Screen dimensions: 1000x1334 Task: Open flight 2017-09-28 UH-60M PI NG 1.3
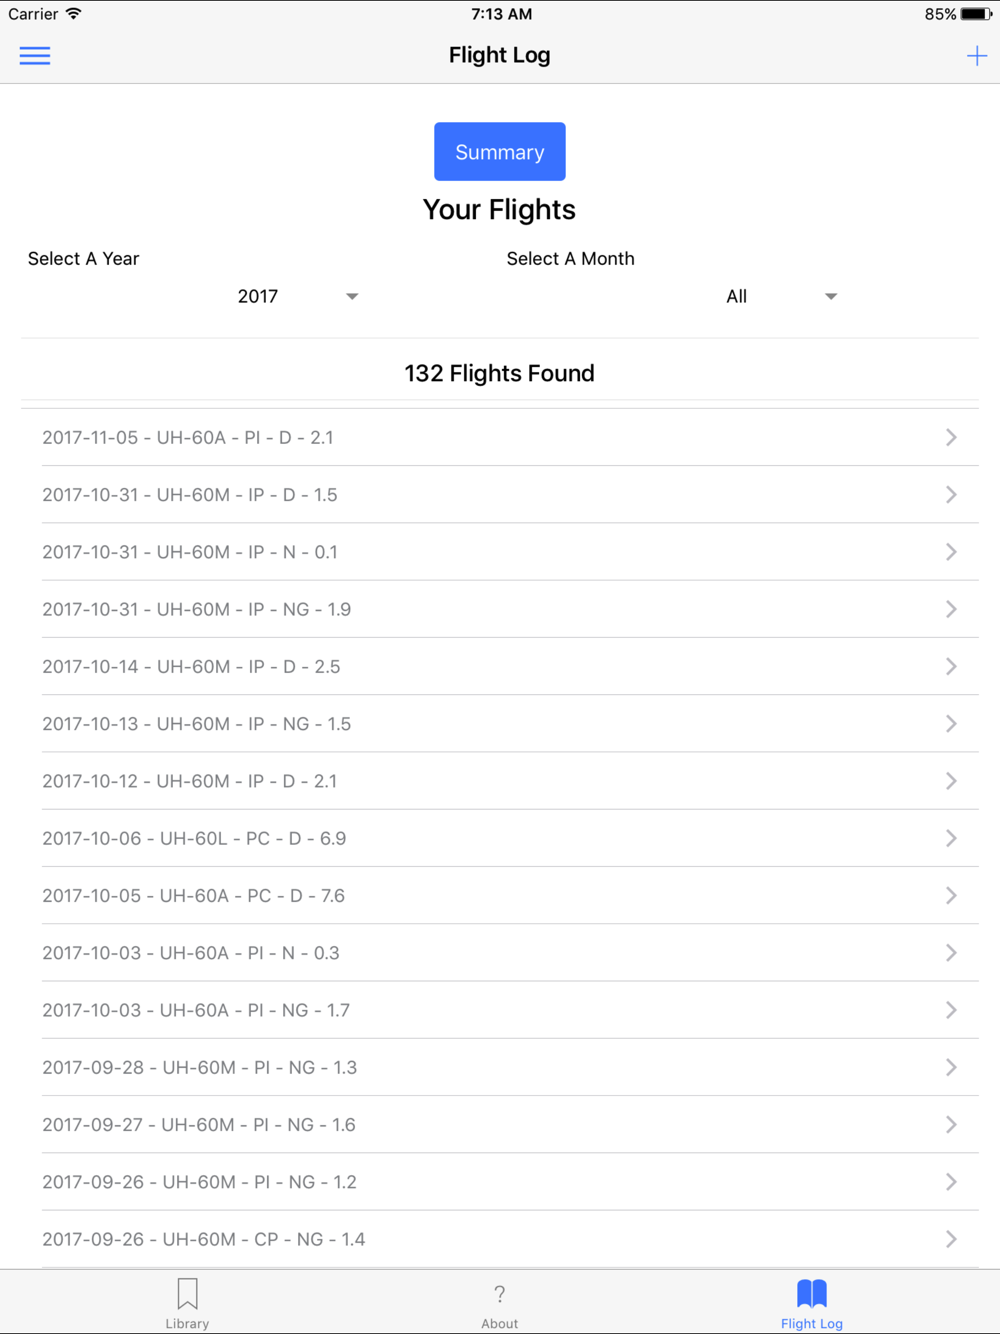click(500, 1068)
